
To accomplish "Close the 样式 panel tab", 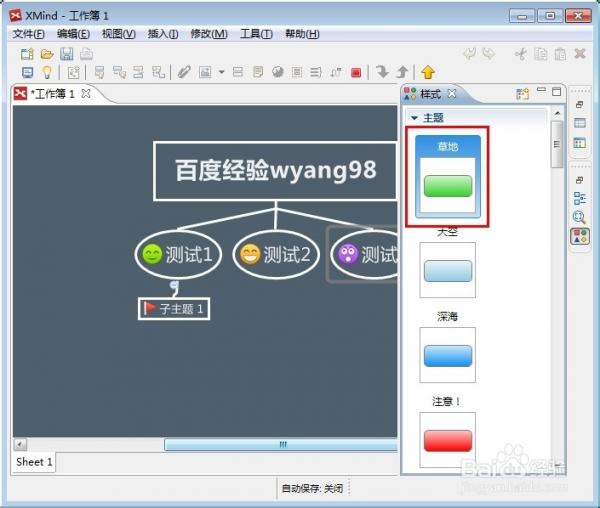I will [x=452, y=93].
